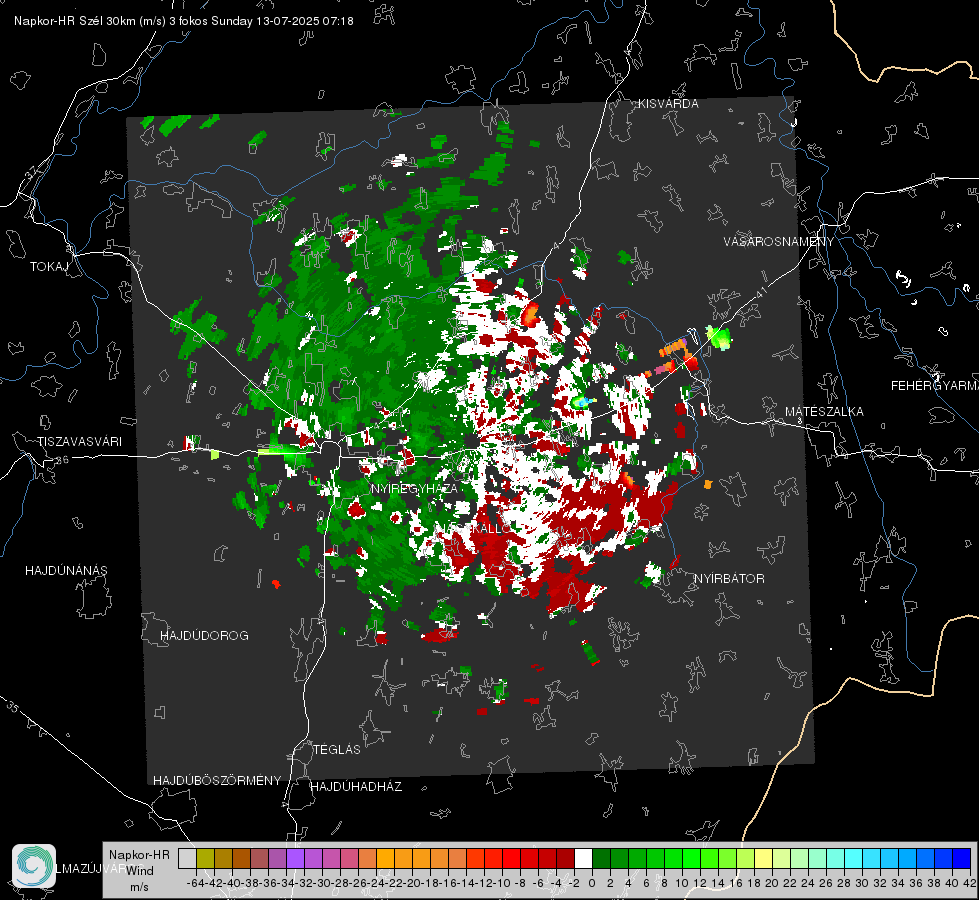Select the NYÍRBÁTOR town label
The width and height of the screenshot is (979, 900).
pyautogui.click(x=729, y=579)
